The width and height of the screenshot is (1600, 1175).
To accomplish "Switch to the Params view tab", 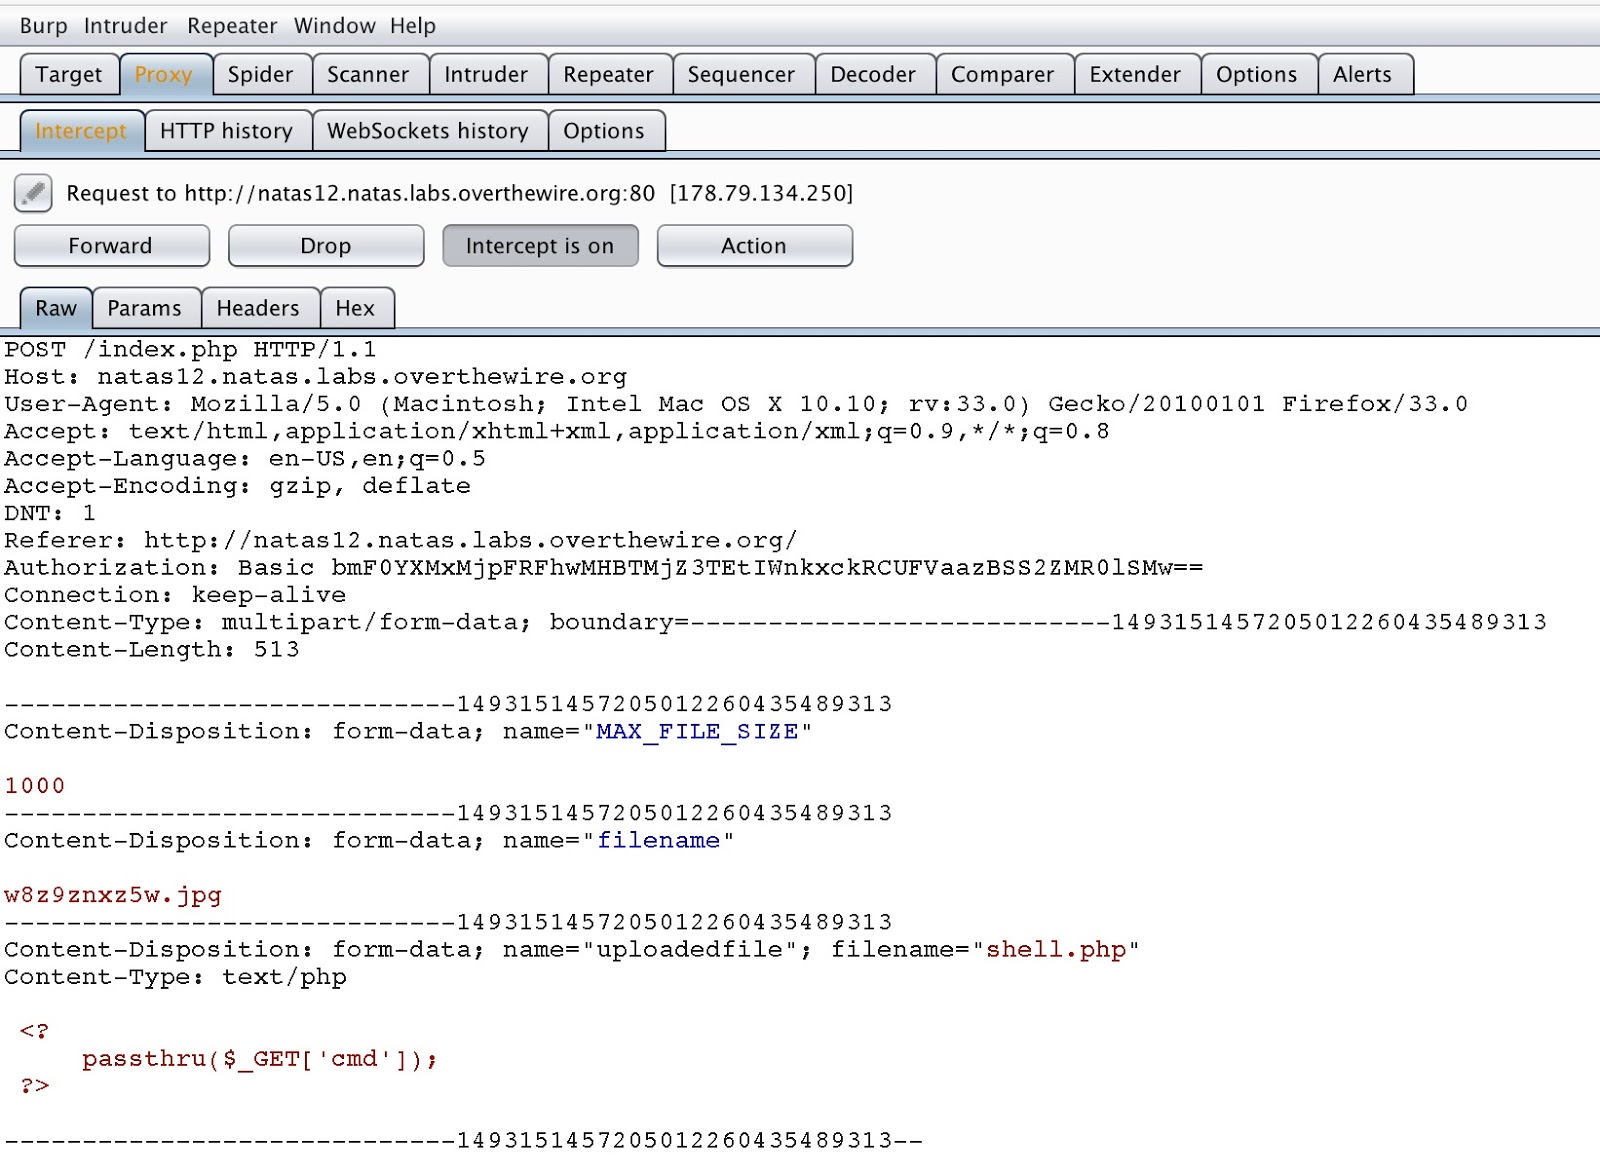I will click(145, 308).
